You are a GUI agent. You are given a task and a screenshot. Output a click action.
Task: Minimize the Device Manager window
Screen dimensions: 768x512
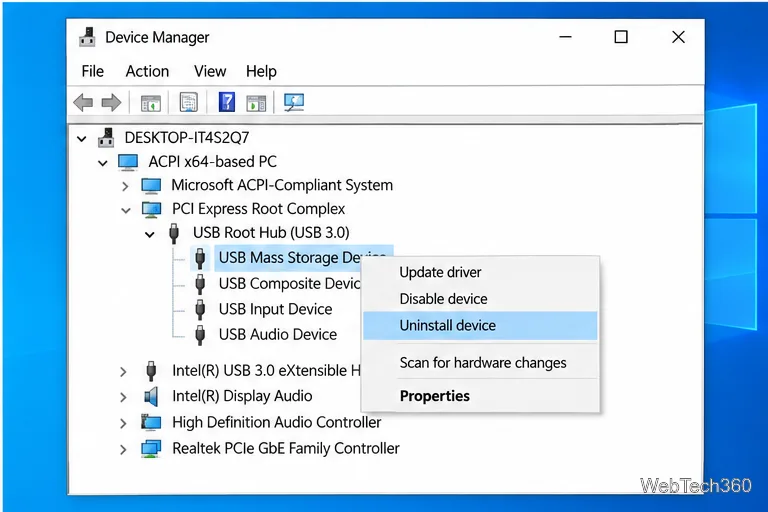coord(566,37)
